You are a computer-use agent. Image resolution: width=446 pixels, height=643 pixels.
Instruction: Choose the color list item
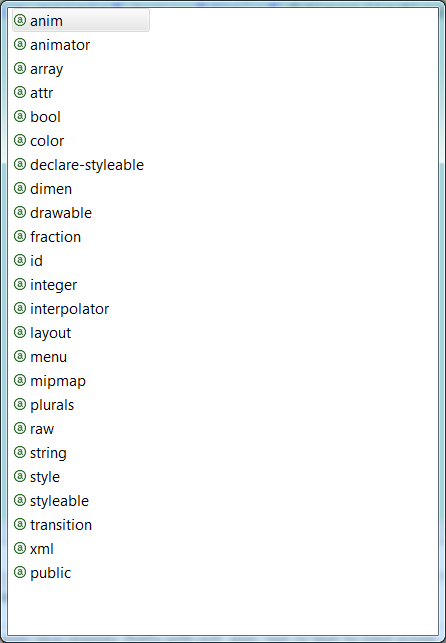47,141
